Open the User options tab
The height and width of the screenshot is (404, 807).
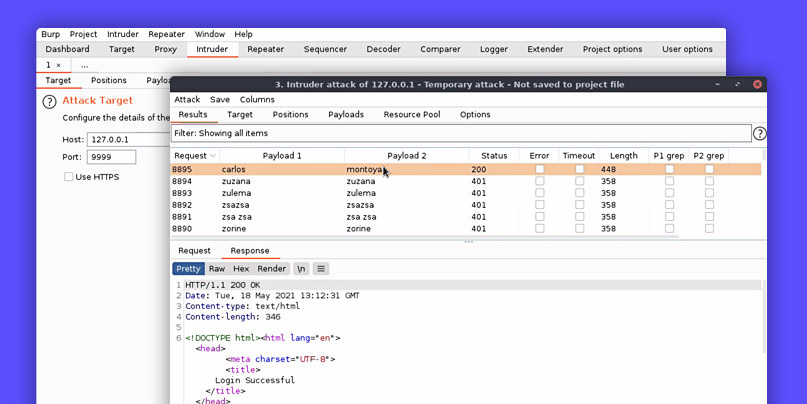click(x=687, y=49)
